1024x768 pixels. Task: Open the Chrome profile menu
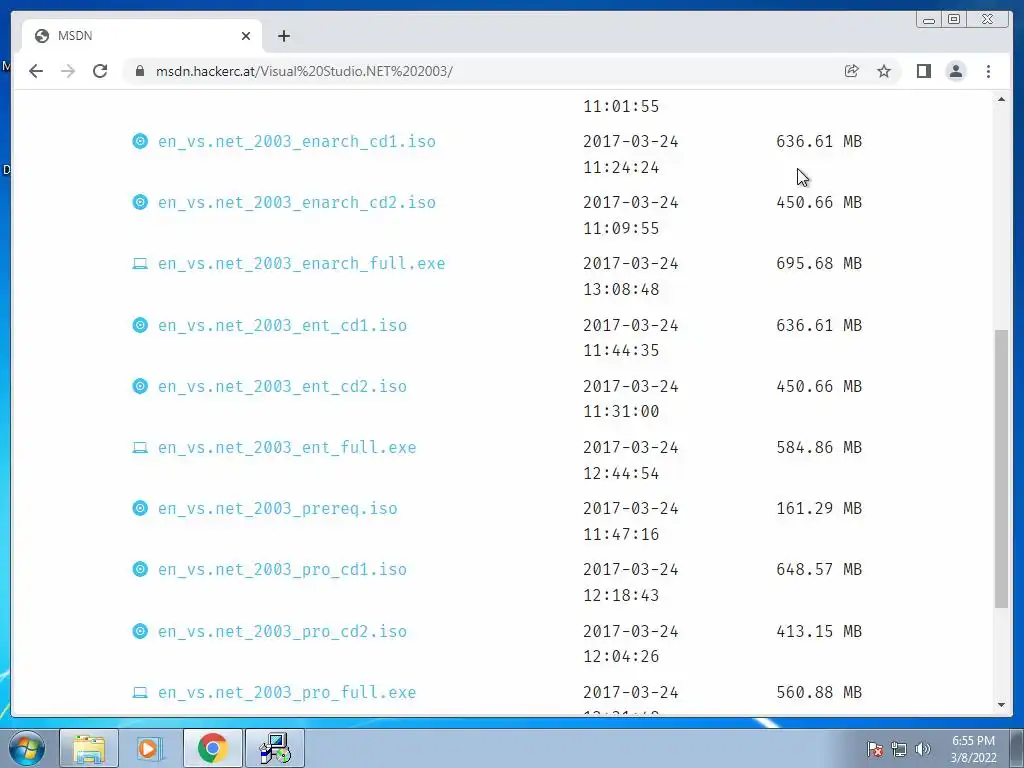pyautogui.click(x=955, y=71)
